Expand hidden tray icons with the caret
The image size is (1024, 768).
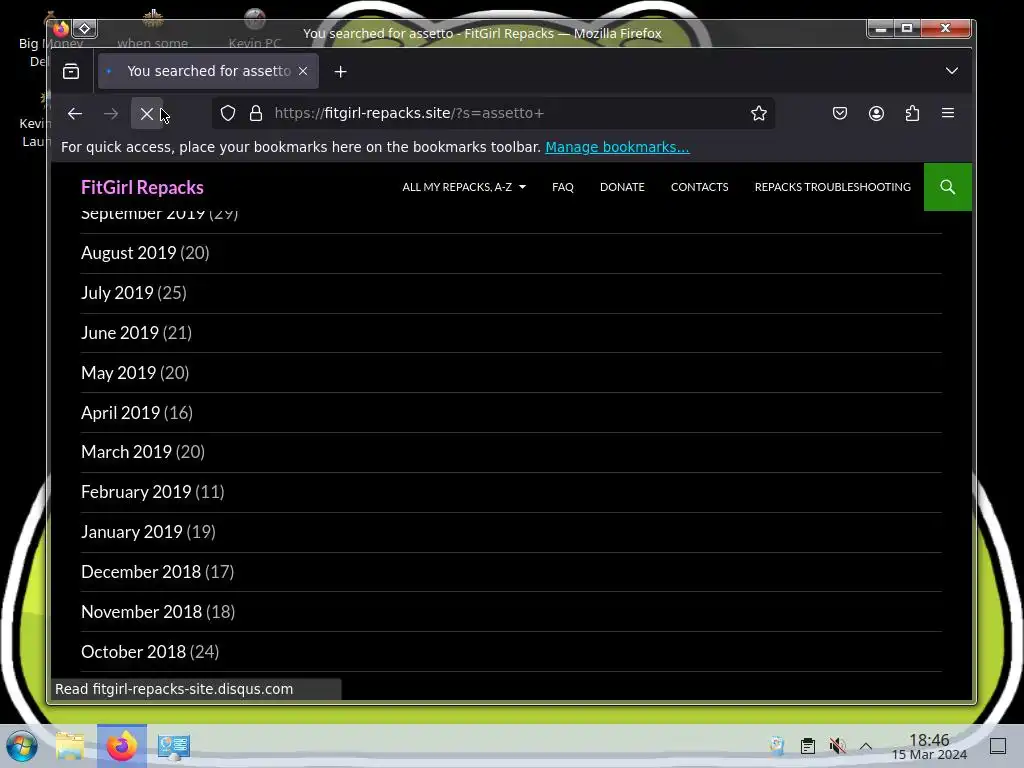(866, 746)
